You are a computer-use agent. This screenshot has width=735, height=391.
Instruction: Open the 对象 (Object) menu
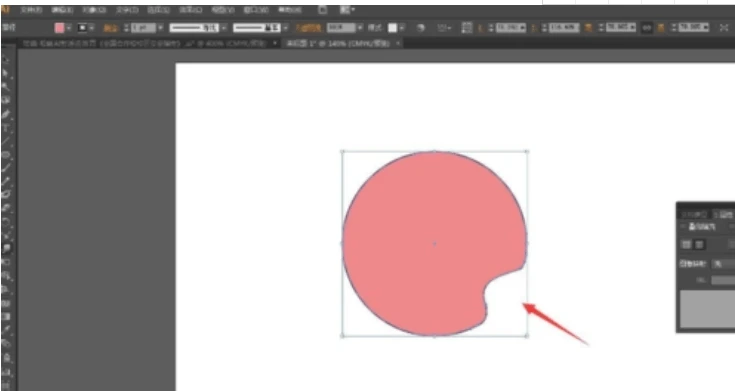click(x=94, y=10)
